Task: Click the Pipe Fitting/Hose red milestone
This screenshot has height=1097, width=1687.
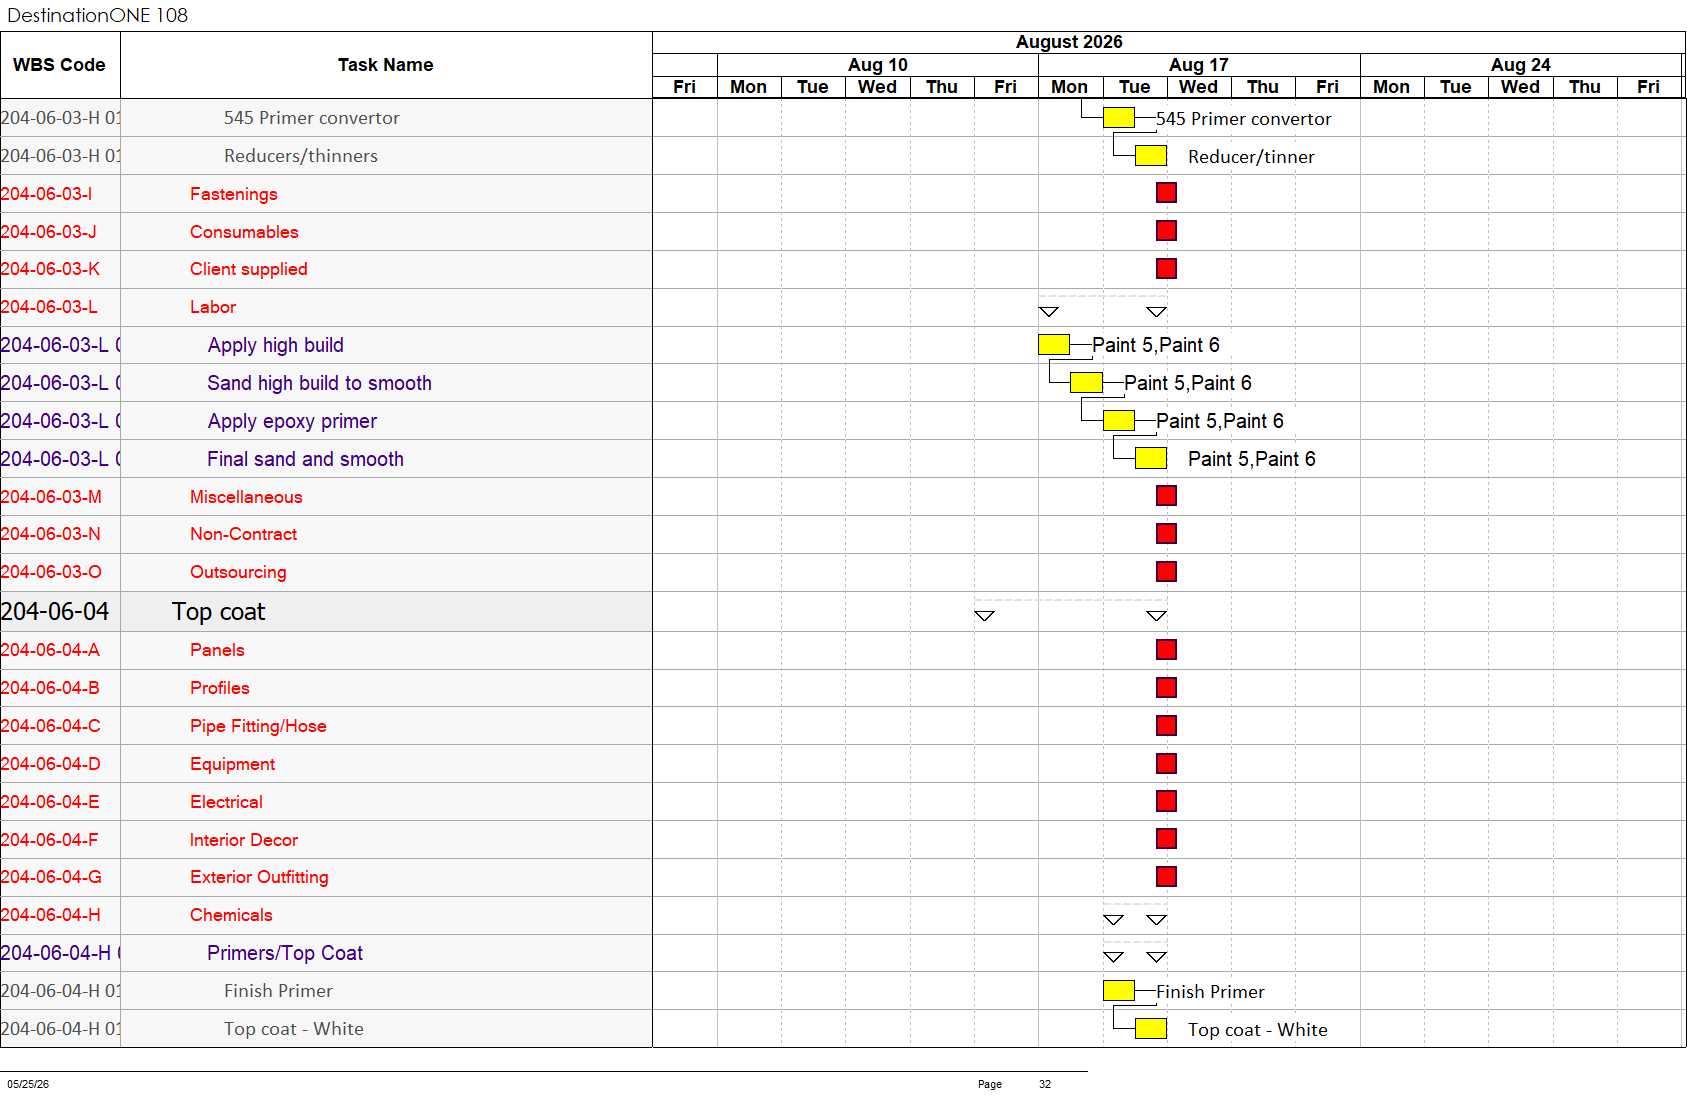Action: click(x=1166, y=726)
